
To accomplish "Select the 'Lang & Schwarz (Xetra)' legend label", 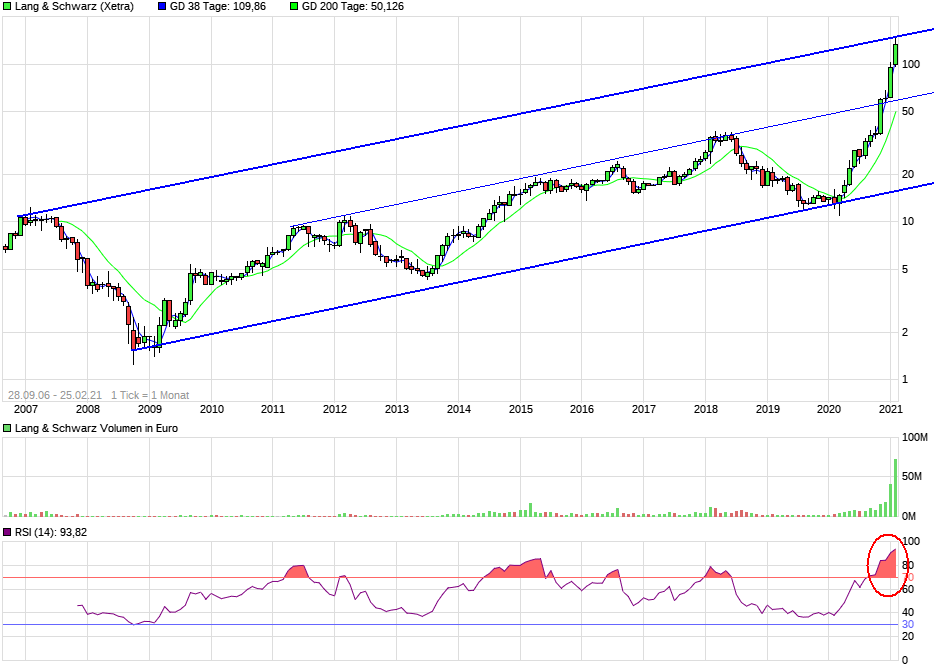I will (x=74, y=7).
